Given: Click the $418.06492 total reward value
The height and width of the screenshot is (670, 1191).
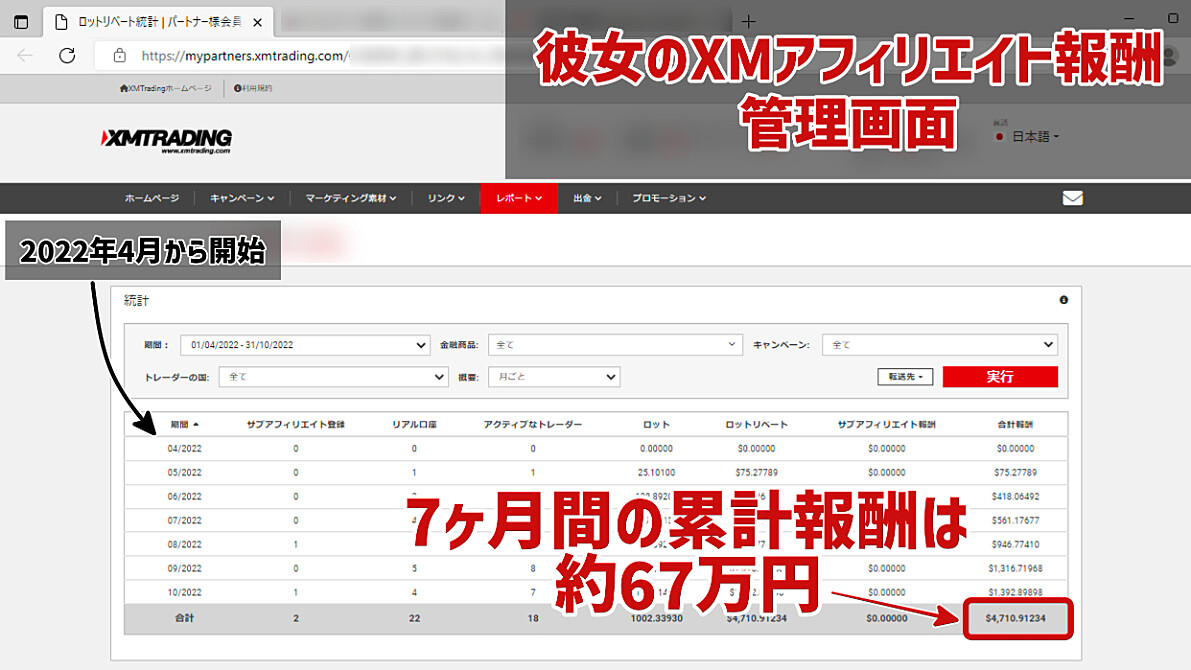Looking at the screenshot, I should [1016, 497].
